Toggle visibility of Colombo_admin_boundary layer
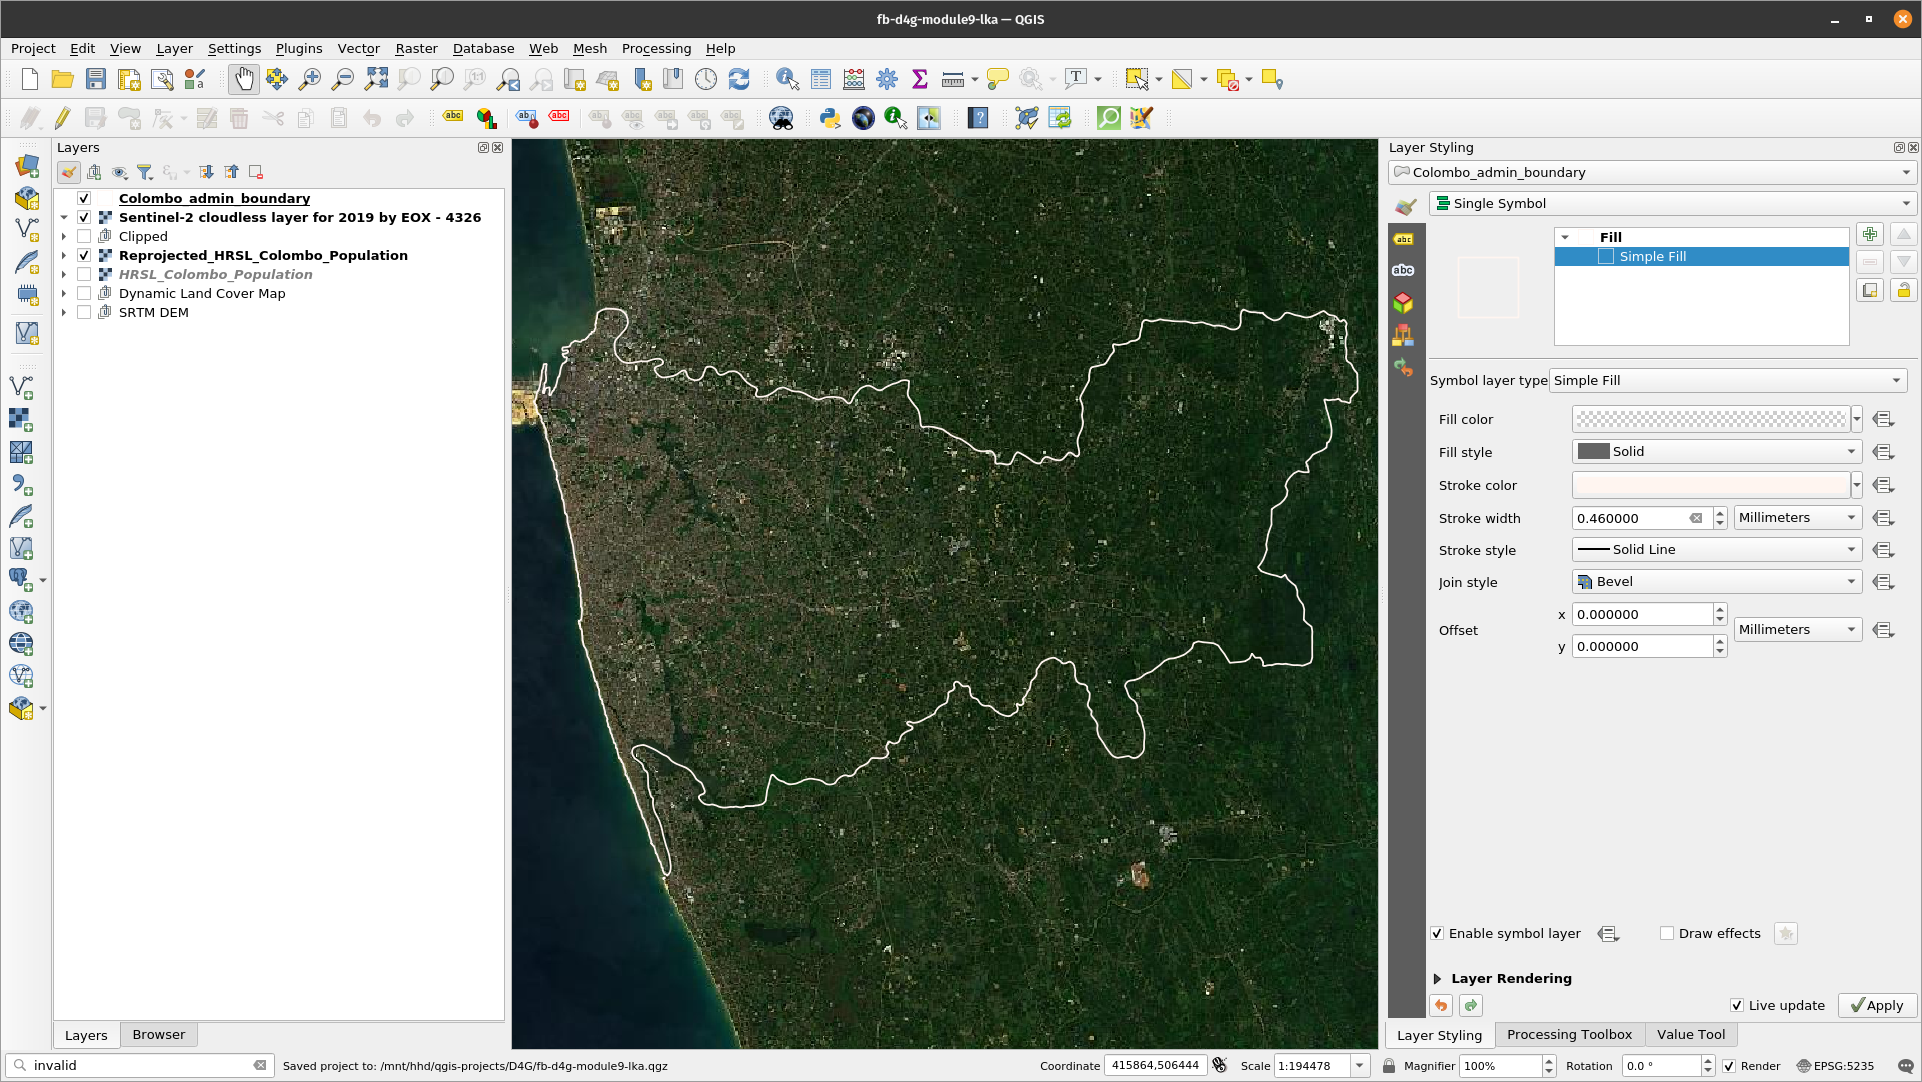The height and width of the screenshot is (1082, 1922). (x=84, y=199)
